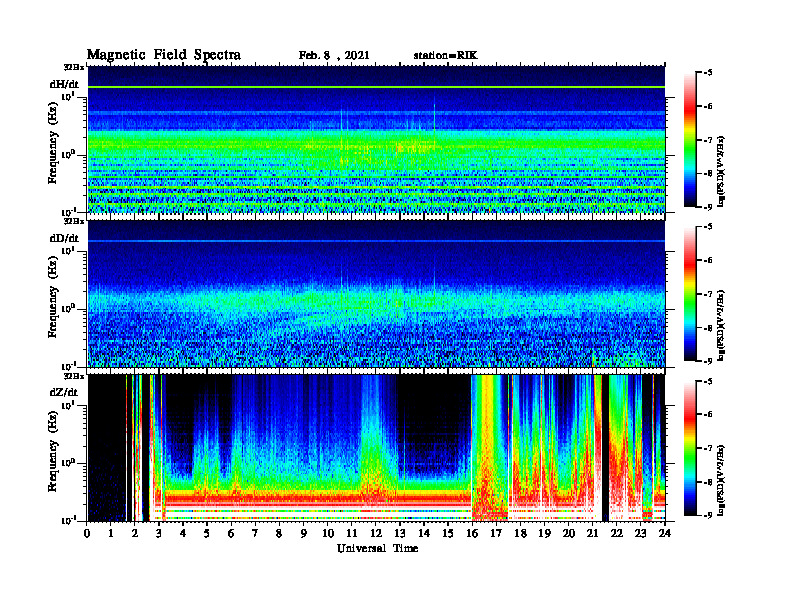Click the 10^0 frequency tick of dD/dt panel
This screenshot has height=612, width=792.
[x=68, y=308]
